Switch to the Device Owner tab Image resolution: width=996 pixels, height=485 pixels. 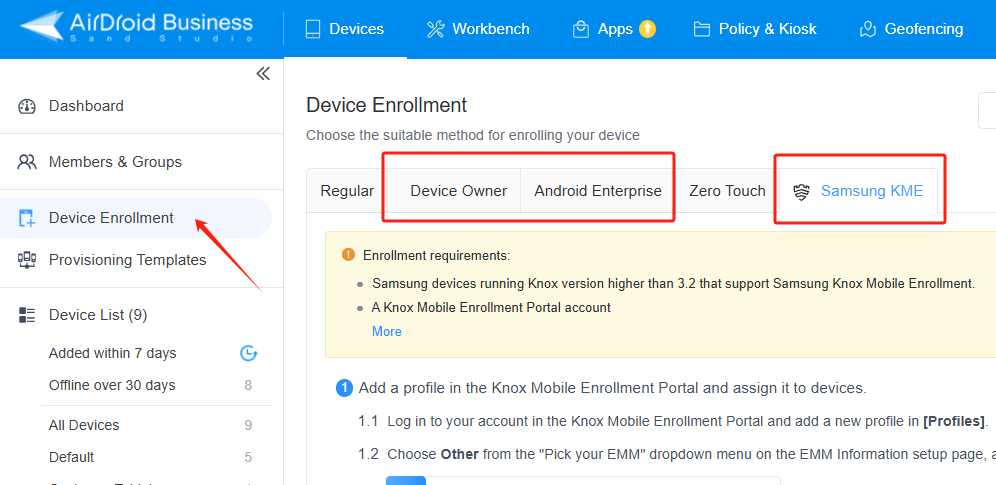(459, 191)
